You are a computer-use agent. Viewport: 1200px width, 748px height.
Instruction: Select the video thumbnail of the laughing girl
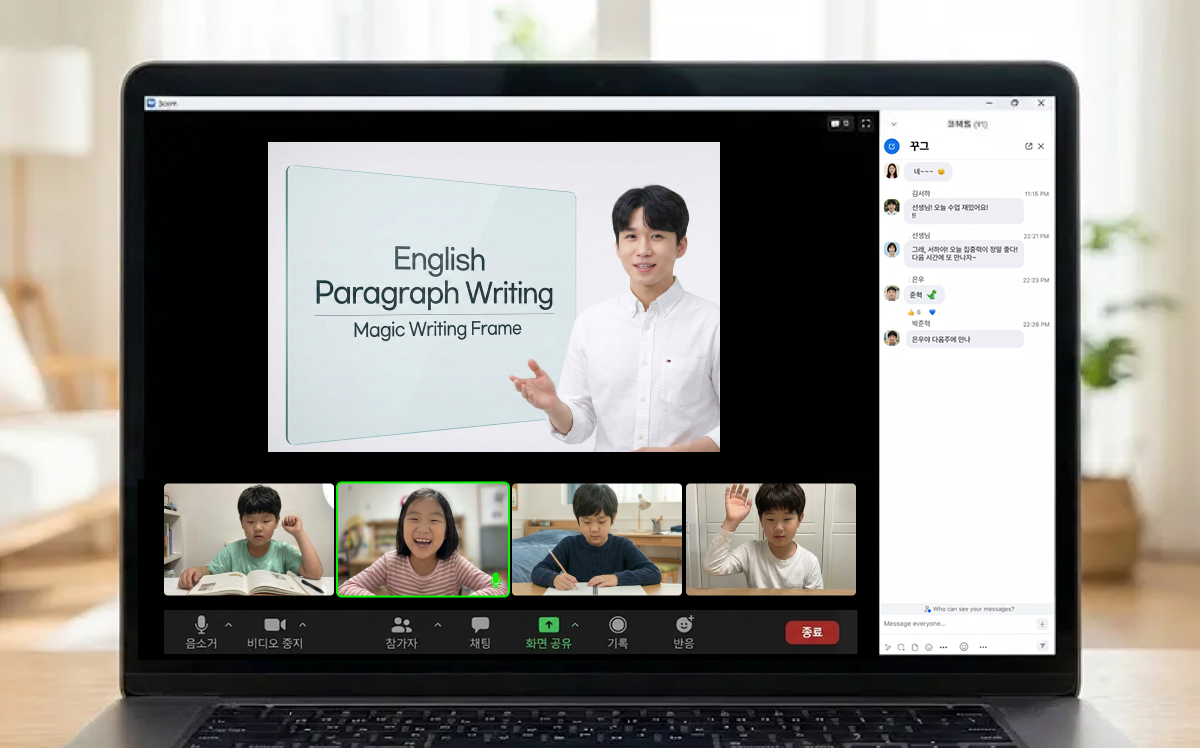click(x=423, y=540)
